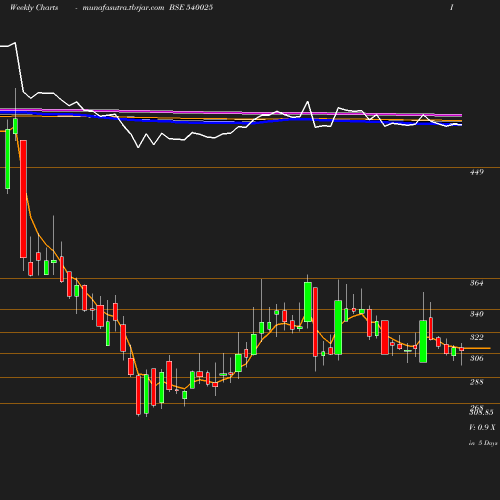The width and height of the screenshot is (500, 500).
Task: Click the 306 price level label
Action: (x=477, y=358)
